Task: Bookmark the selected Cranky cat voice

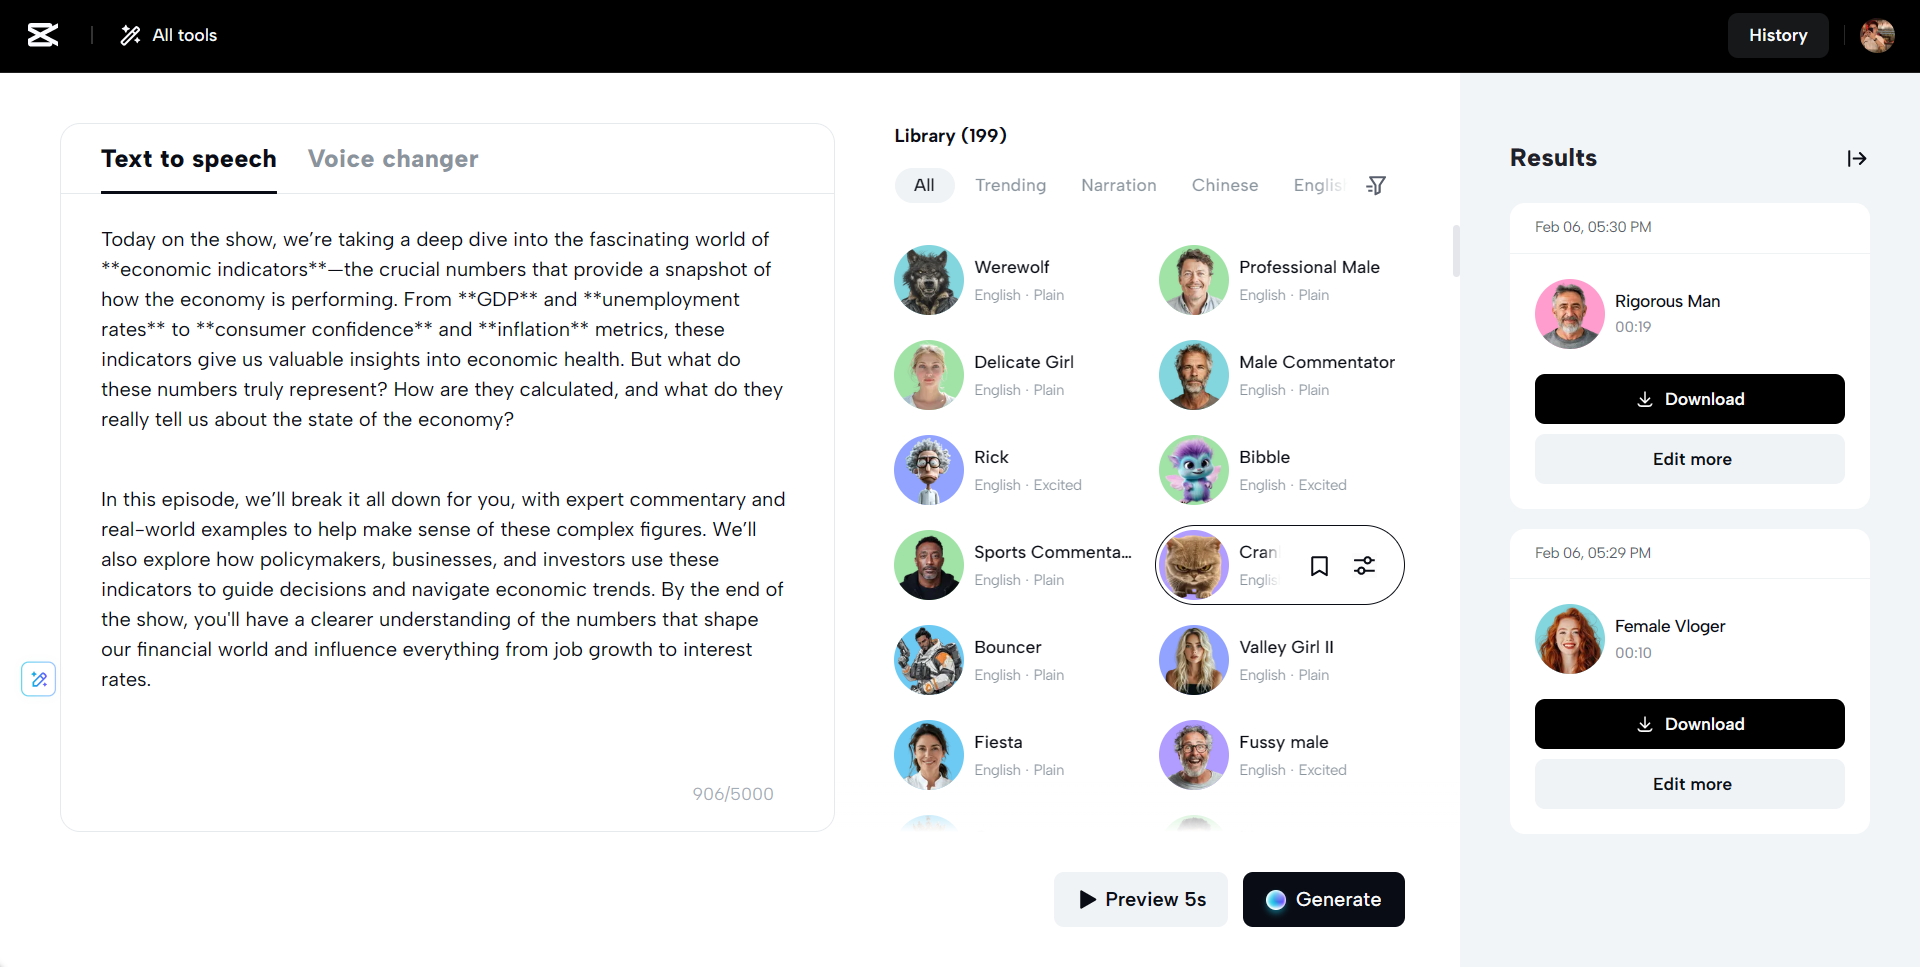Action: pos(1319,566)
